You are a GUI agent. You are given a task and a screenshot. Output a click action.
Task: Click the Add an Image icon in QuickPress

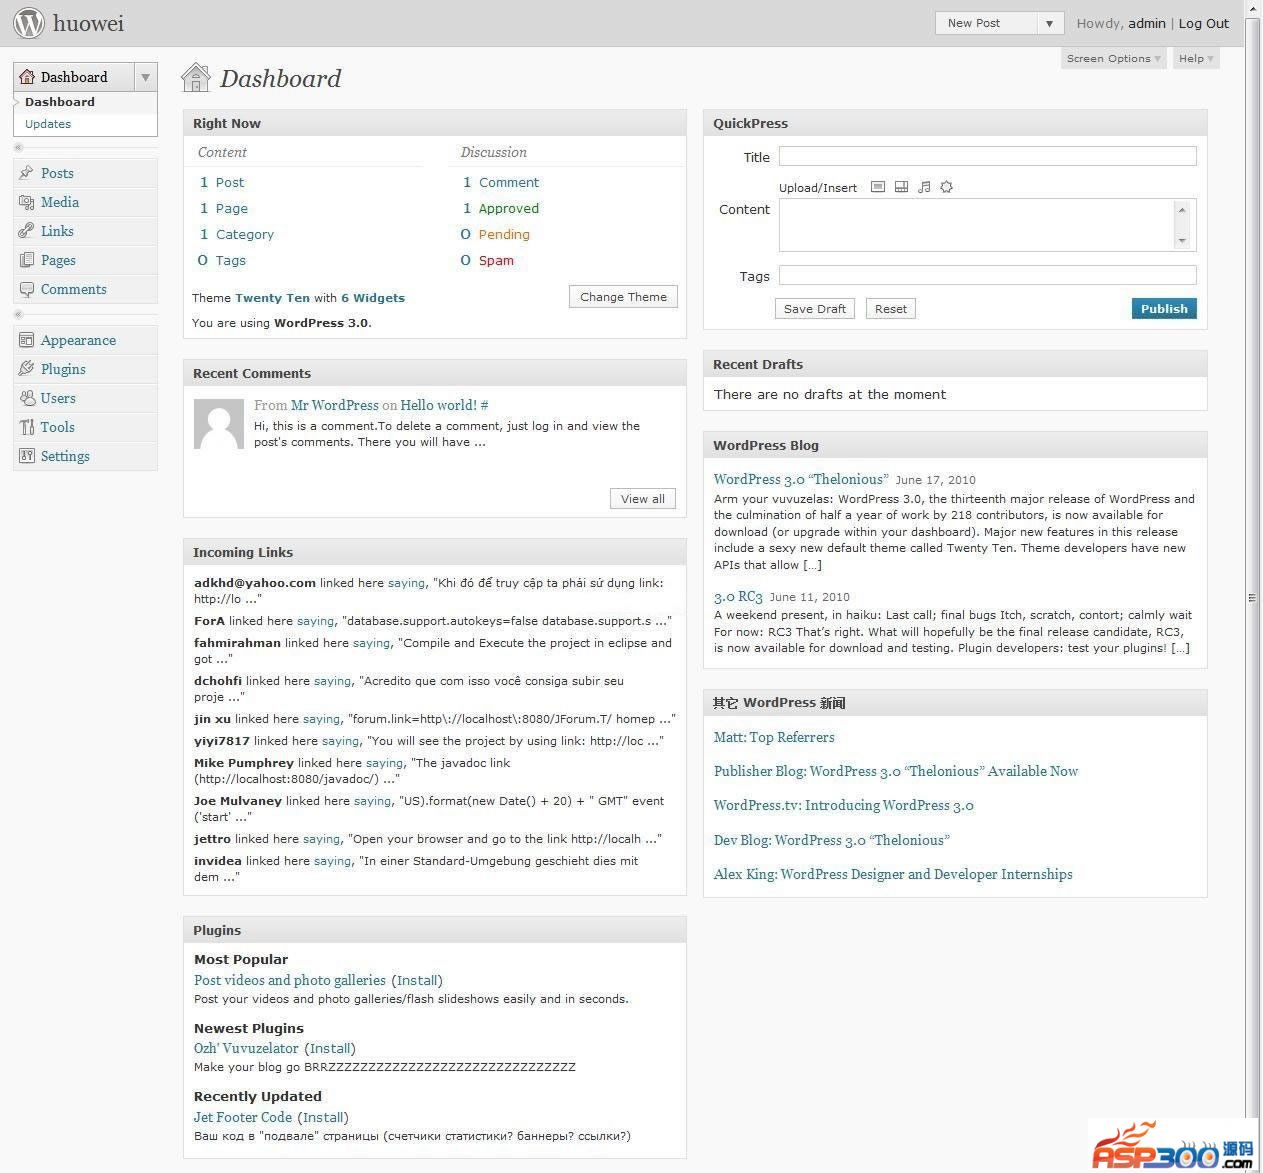click(878, 187)
